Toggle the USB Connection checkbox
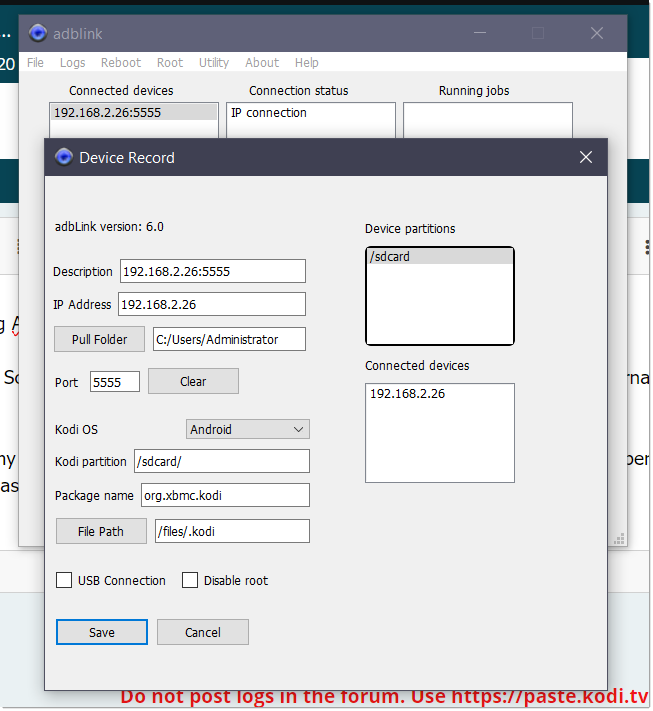The width and height of the screenshot is (653, 711). (x=64, y=580)
